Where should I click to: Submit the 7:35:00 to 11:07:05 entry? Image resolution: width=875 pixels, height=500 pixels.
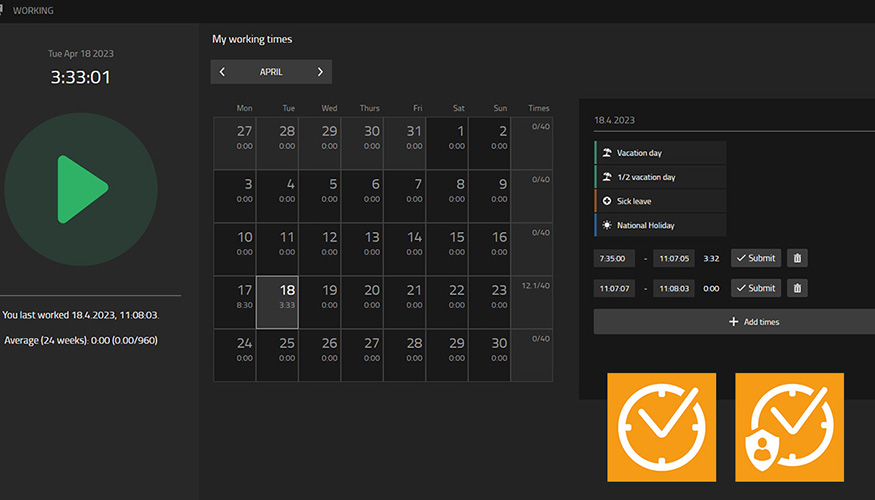[755, 258]
